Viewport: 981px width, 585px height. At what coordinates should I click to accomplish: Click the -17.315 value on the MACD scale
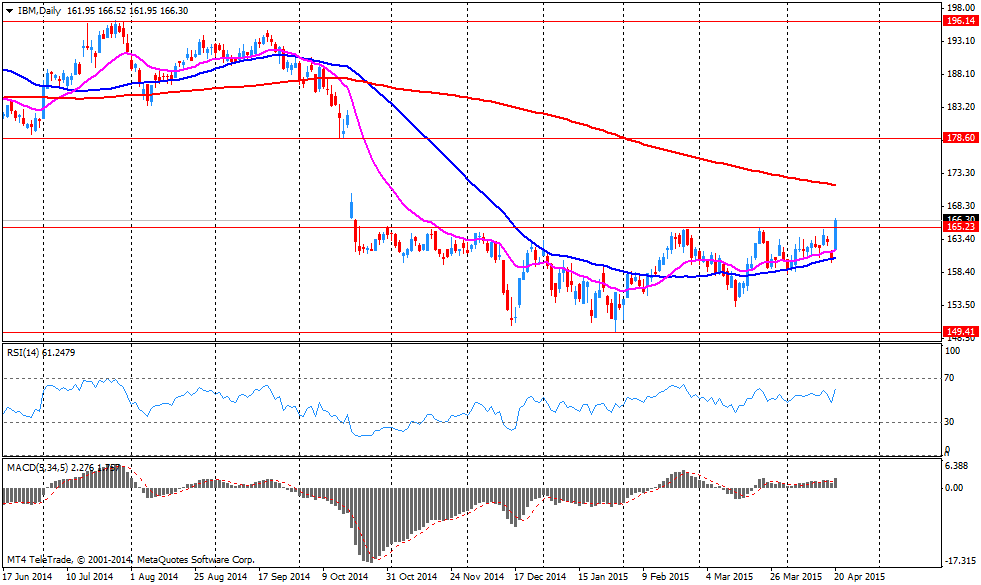tap(959, 561)
